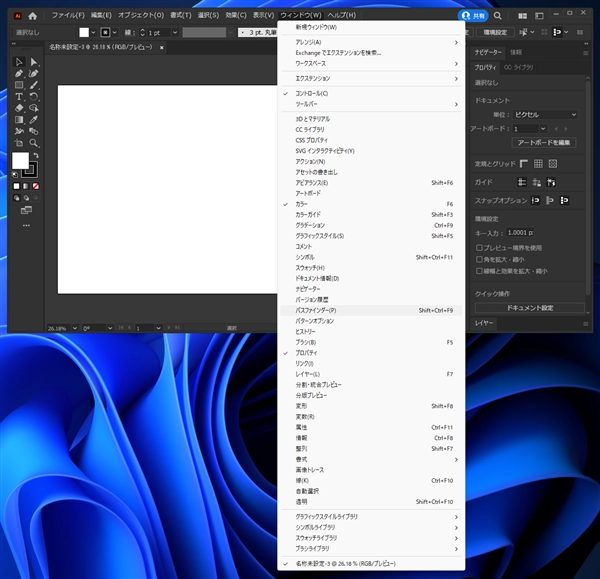Viewport: 600px width, 579px height.
Task: Select the Selection tool (black arrow)
Action: (19, 62)
